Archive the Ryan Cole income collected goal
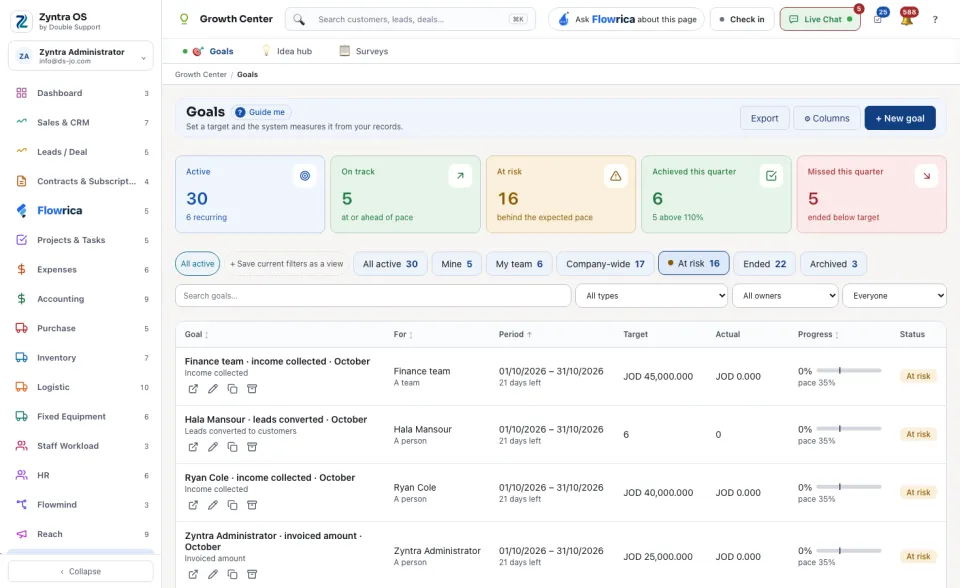 (x=252, y=505)
